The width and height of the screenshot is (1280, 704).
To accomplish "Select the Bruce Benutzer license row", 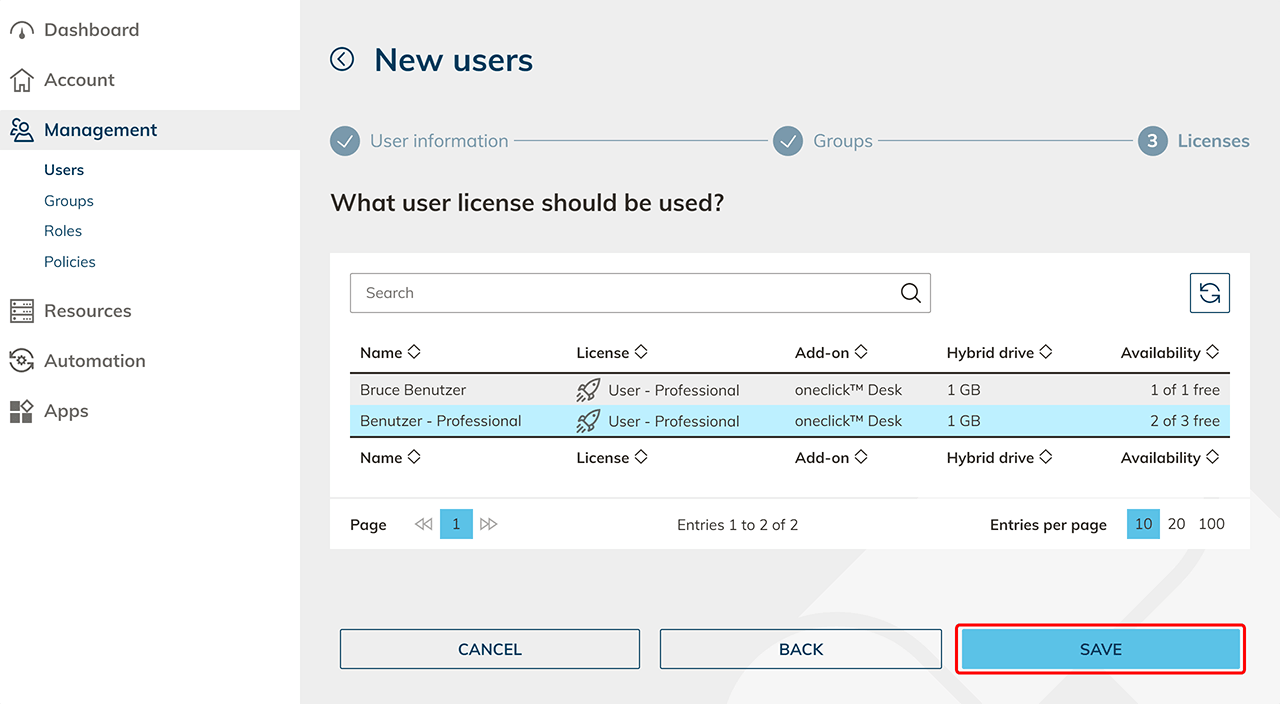I will pos(413,390).
